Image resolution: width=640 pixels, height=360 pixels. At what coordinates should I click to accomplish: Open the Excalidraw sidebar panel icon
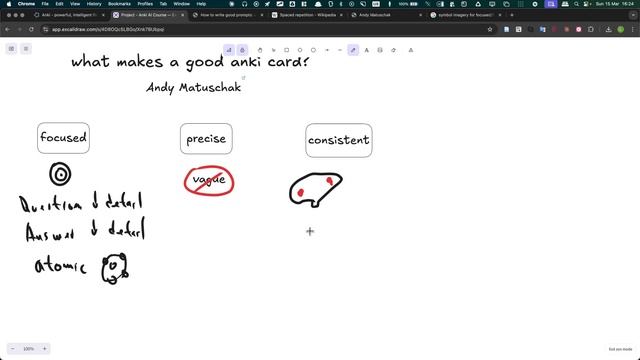click(x=11, y=49)
